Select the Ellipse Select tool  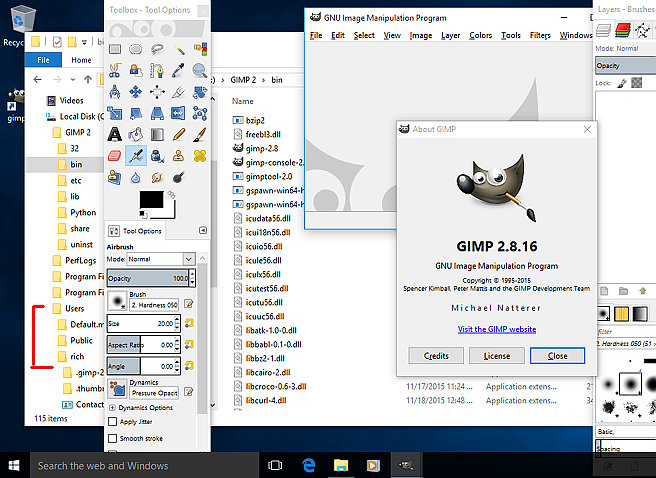click(x=136, y=49)
